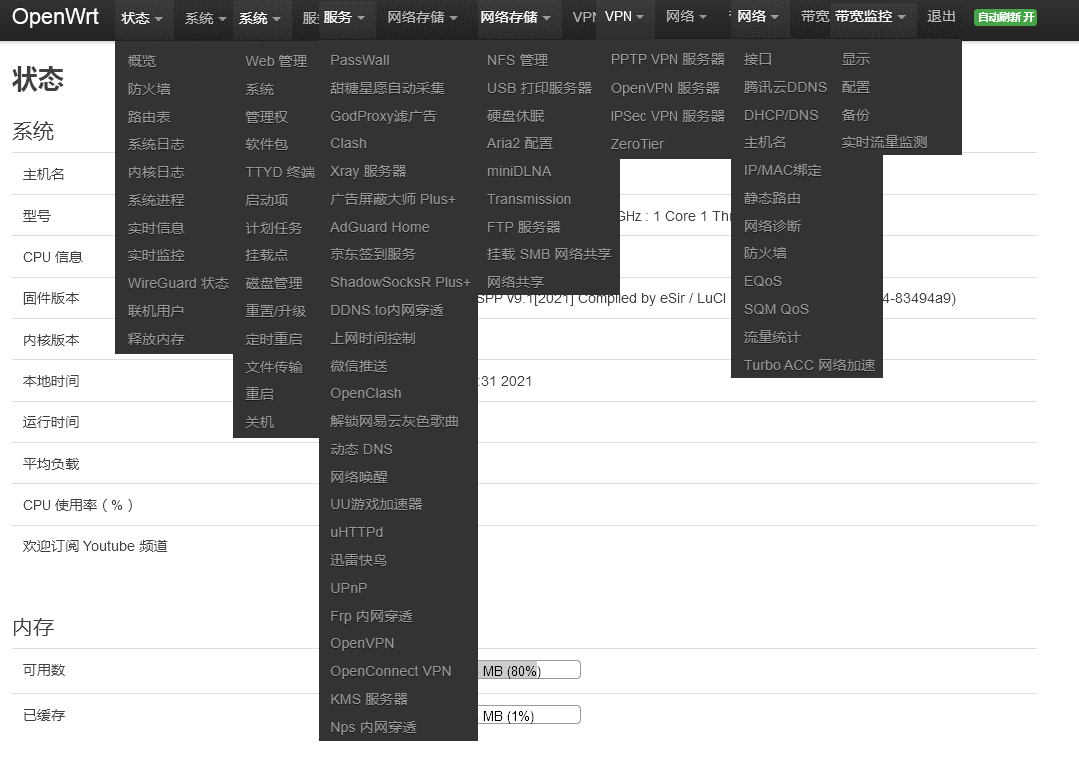1079x760 pixels.
Task: Open Xray 服务器 menu entry
Action: click(368, 171)
